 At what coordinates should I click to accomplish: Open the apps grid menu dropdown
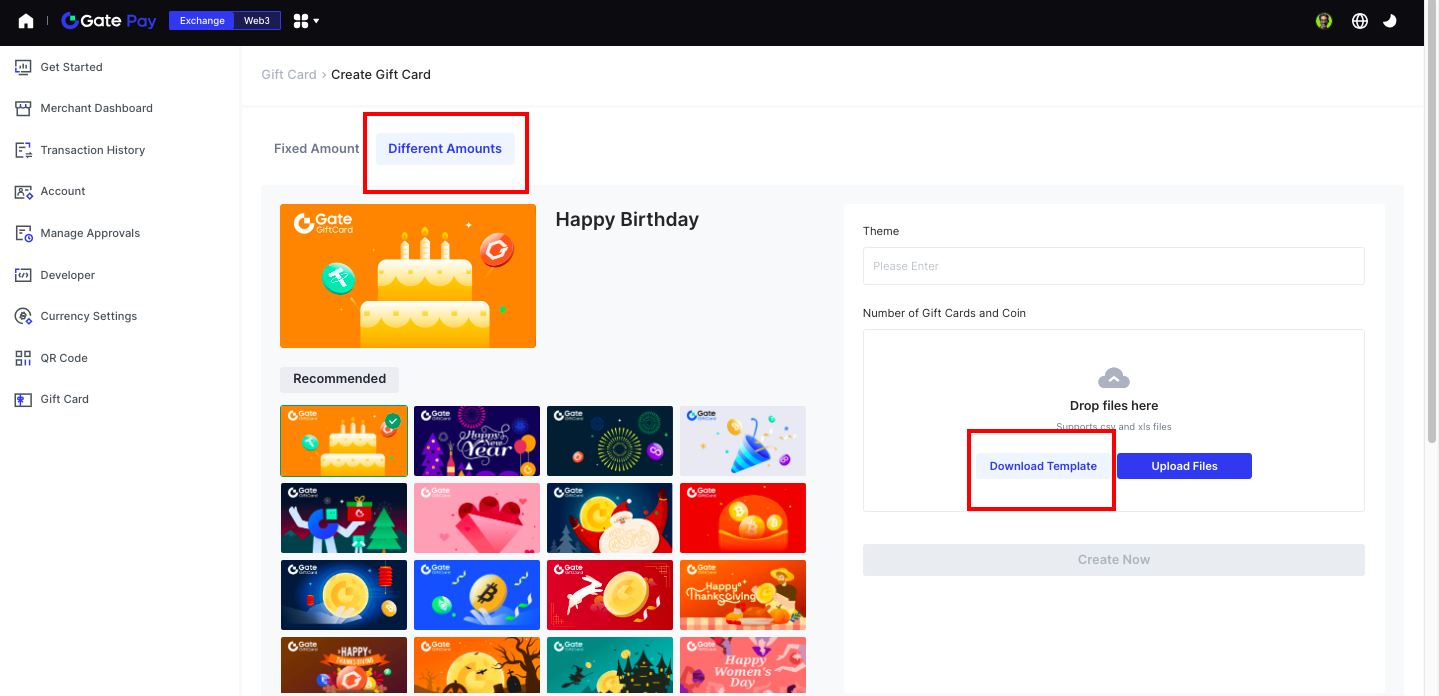(306, 21)
